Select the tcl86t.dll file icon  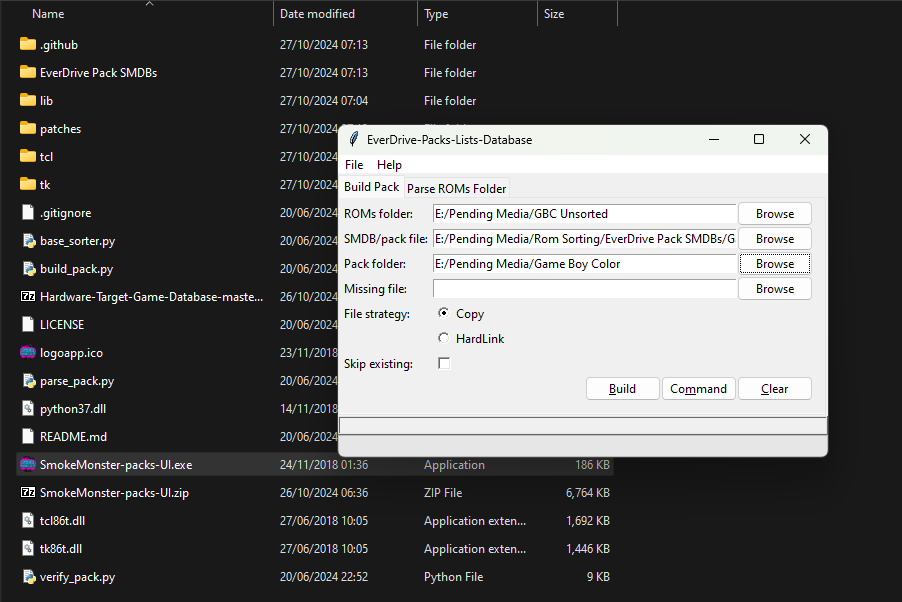[x=28, y=521]
